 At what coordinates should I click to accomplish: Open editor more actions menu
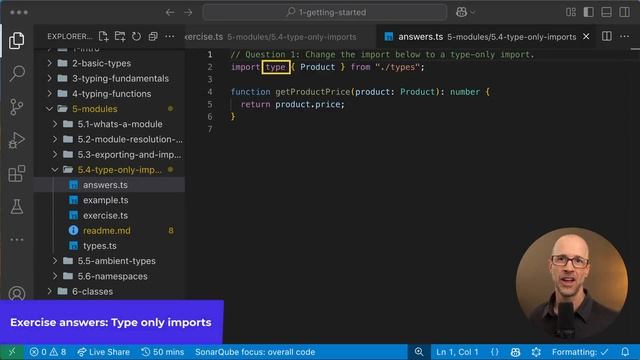pos(624,36)
